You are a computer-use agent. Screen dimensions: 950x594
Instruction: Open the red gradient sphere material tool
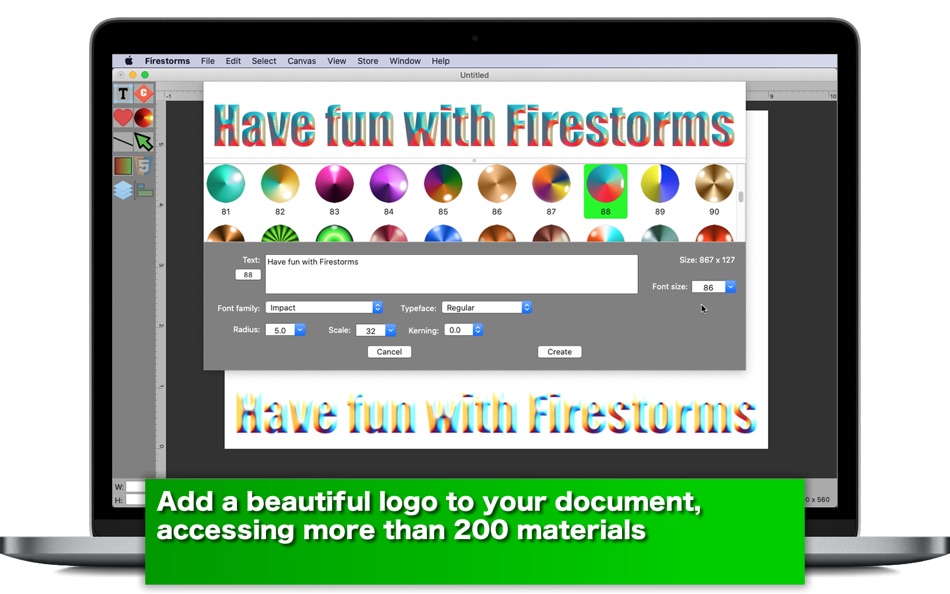[144, 118]
